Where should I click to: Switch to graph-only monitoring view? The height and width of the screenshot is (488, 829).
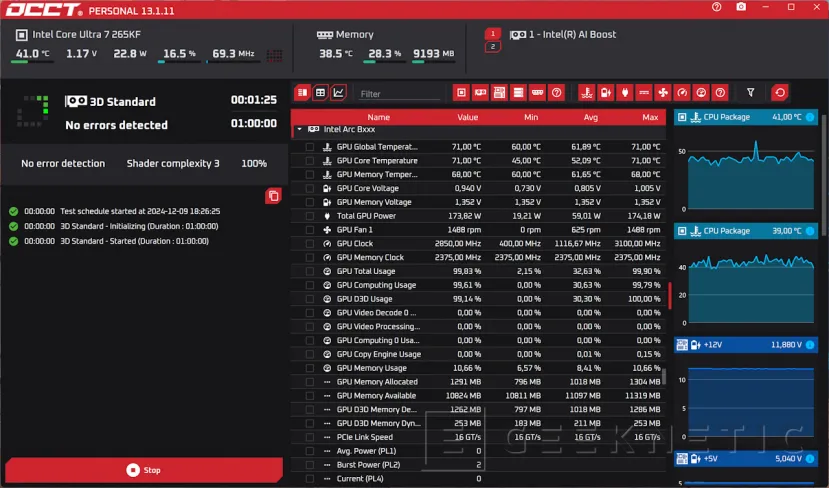click(338, 93)
